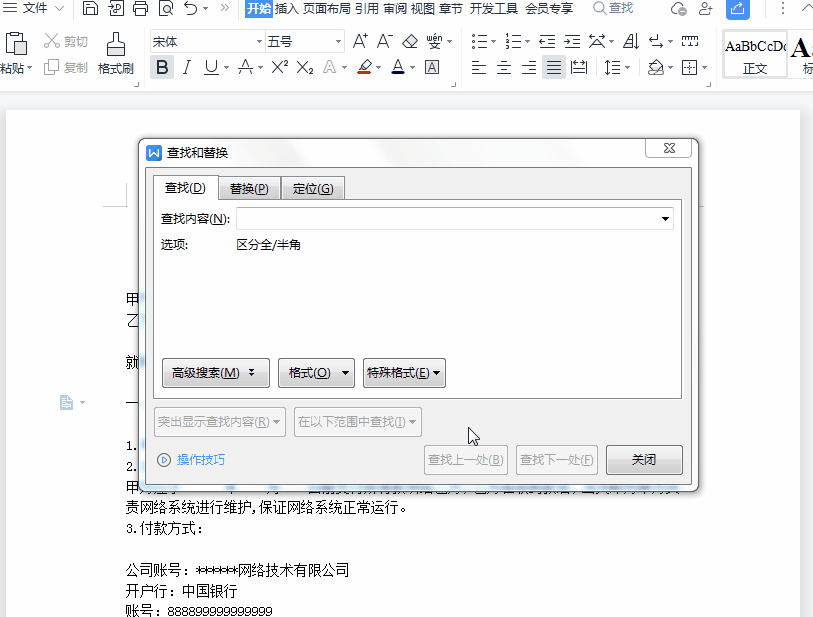Click the 操作技巧 link
The image size is (813, 617).
point(201,460)
